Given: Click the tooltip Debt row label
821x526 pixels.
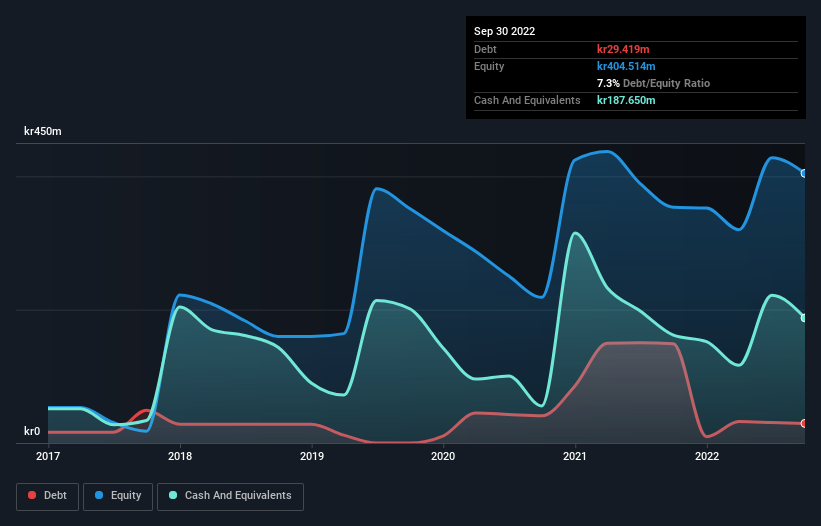Looking at the screenshot, I should (485, 49).
